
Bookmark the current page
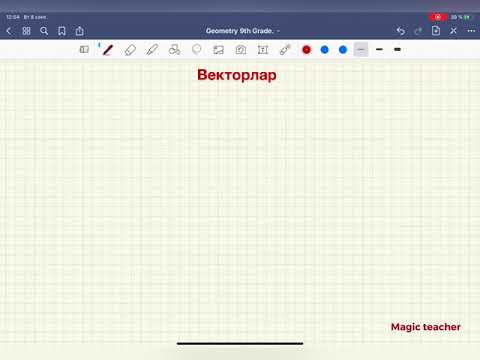pos(62,31)
